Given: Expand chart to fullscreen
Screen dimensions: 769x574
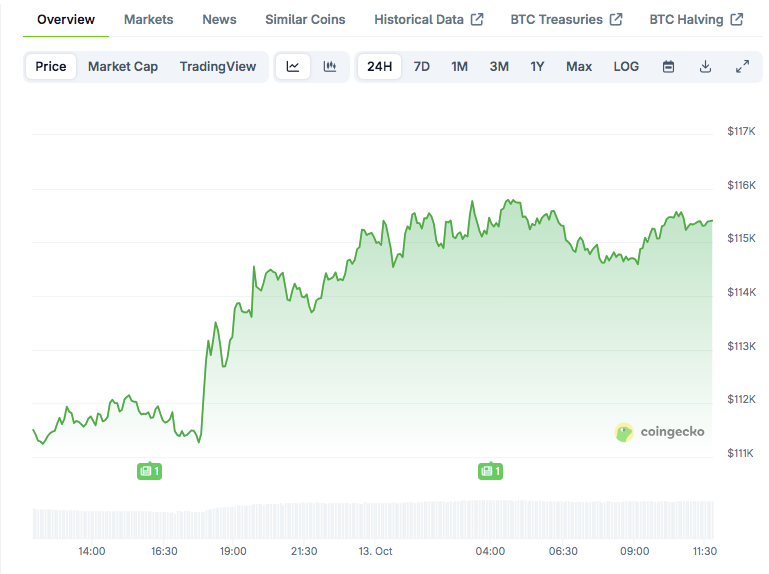Looking at the screenshot, I should point(742,67).
